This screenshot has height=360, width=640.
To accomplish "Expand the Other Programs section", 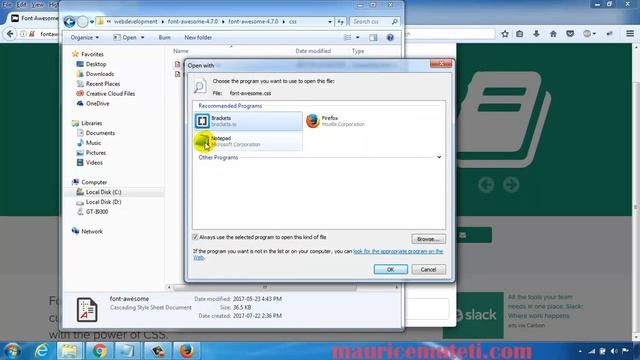I will pyautogui.click(x=439, y=157).
